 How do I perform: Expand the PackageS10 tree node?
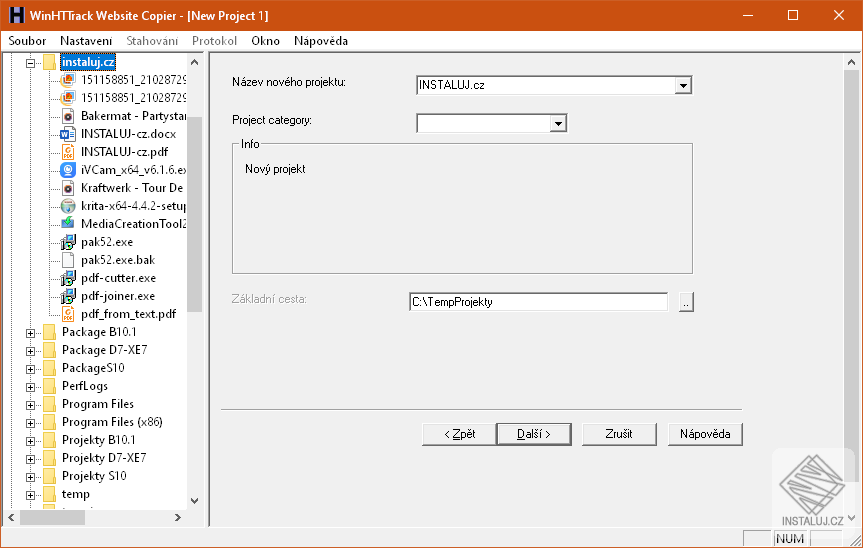pos(30,369)
